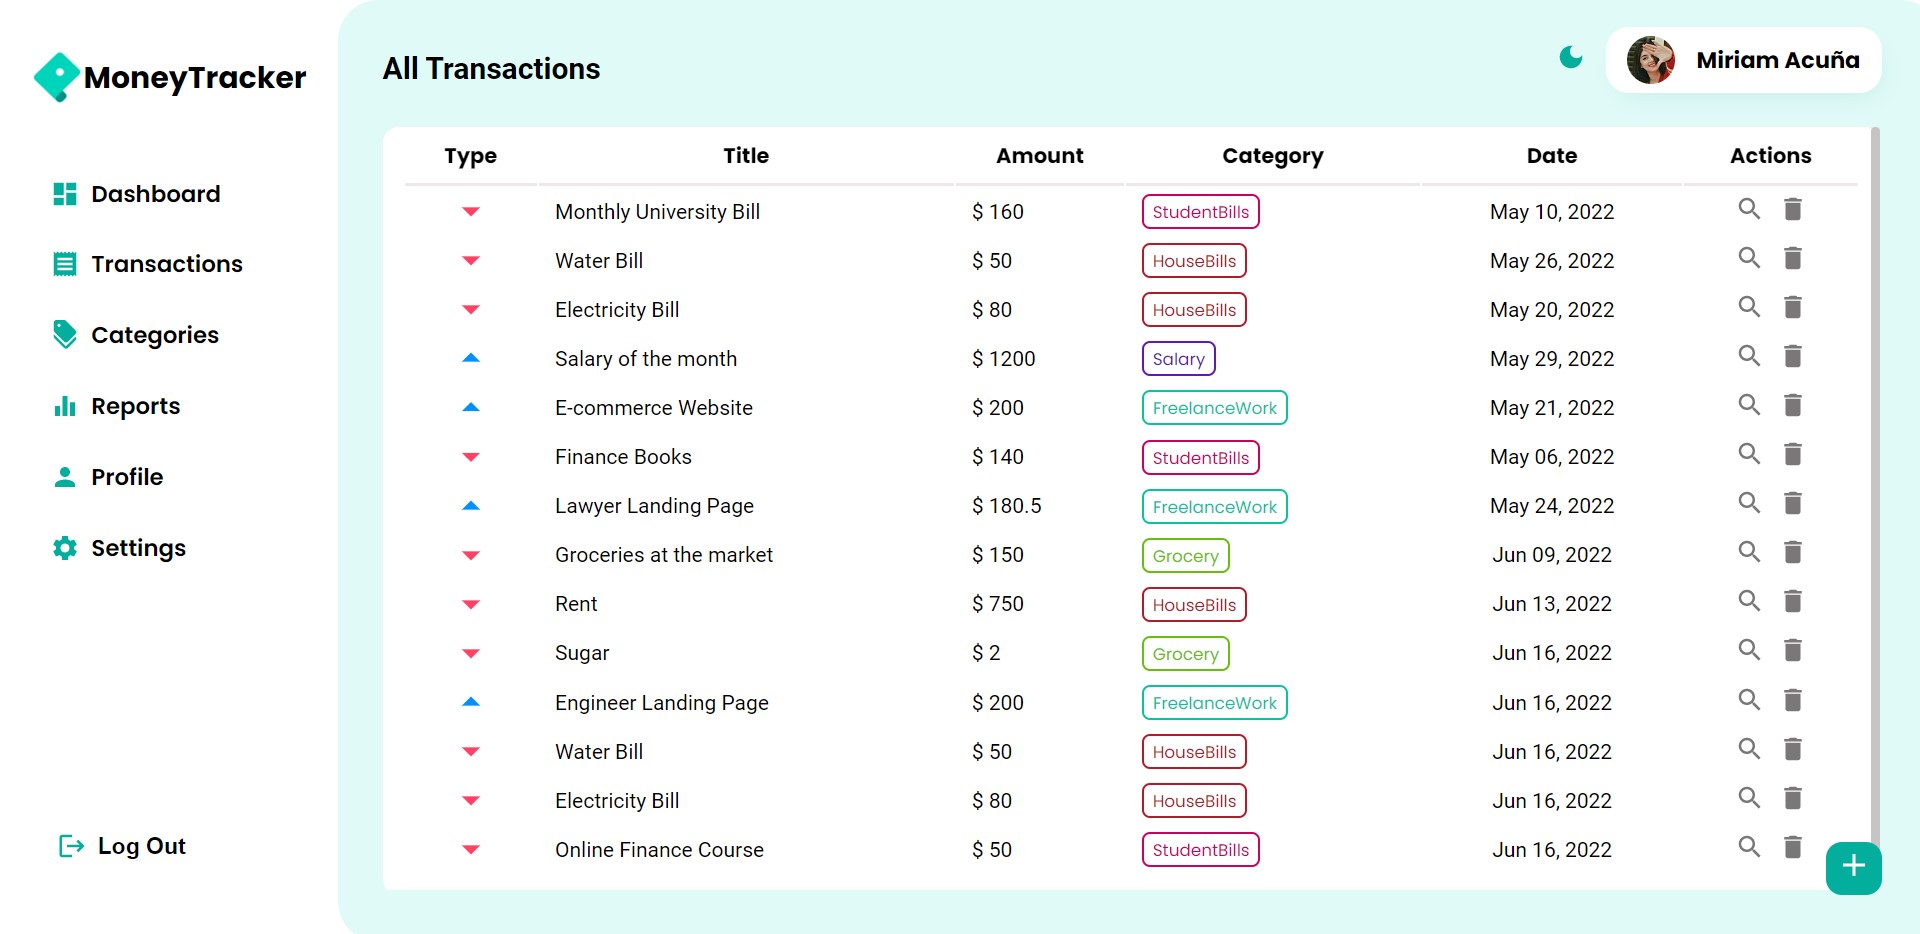Open the Profile page

click(x=108, y=477)
